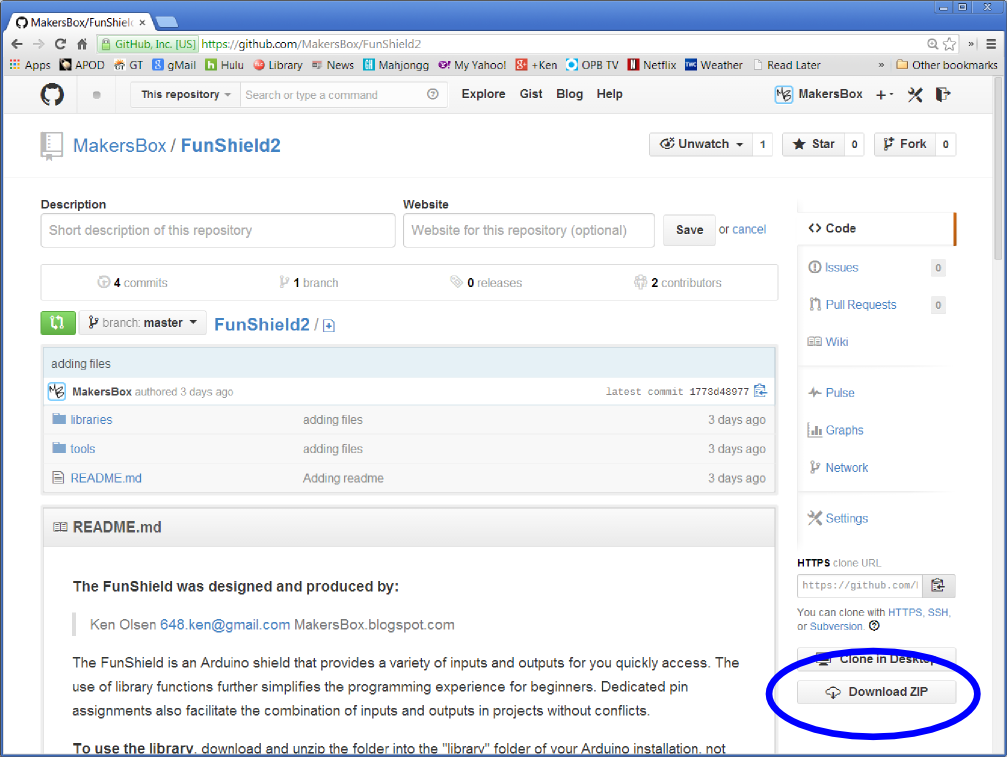Open the Explore menu item

coord(483,93)
